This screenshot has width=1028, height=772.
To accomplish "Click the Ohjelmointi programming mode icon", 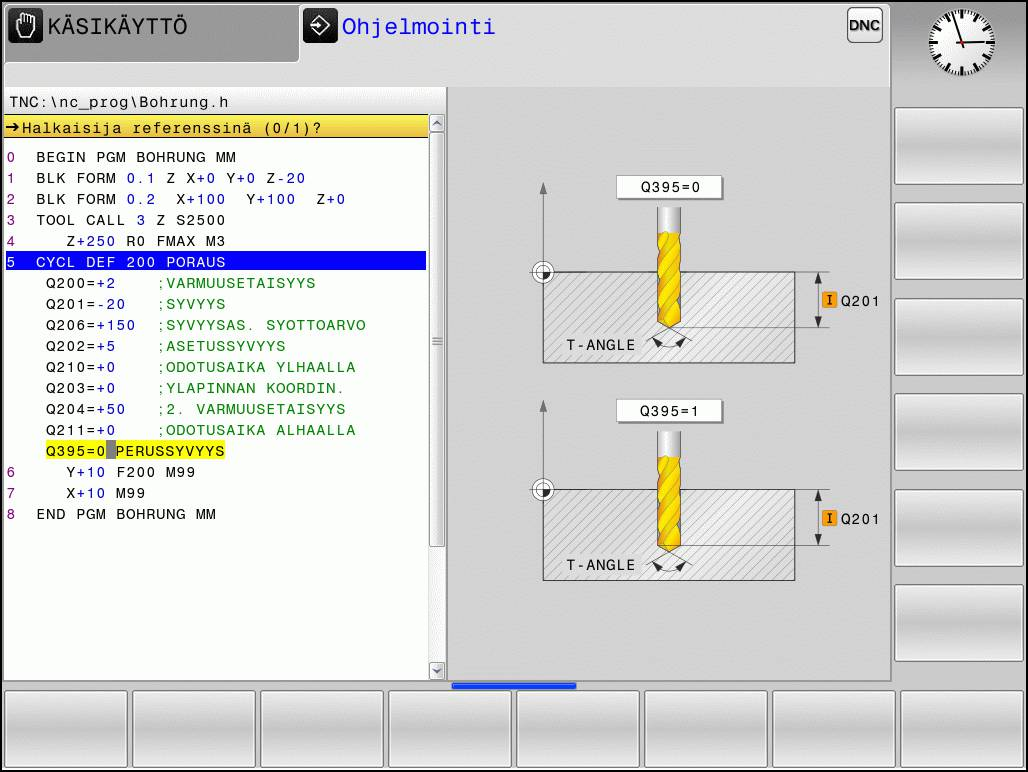I will (x=320, y=26).
